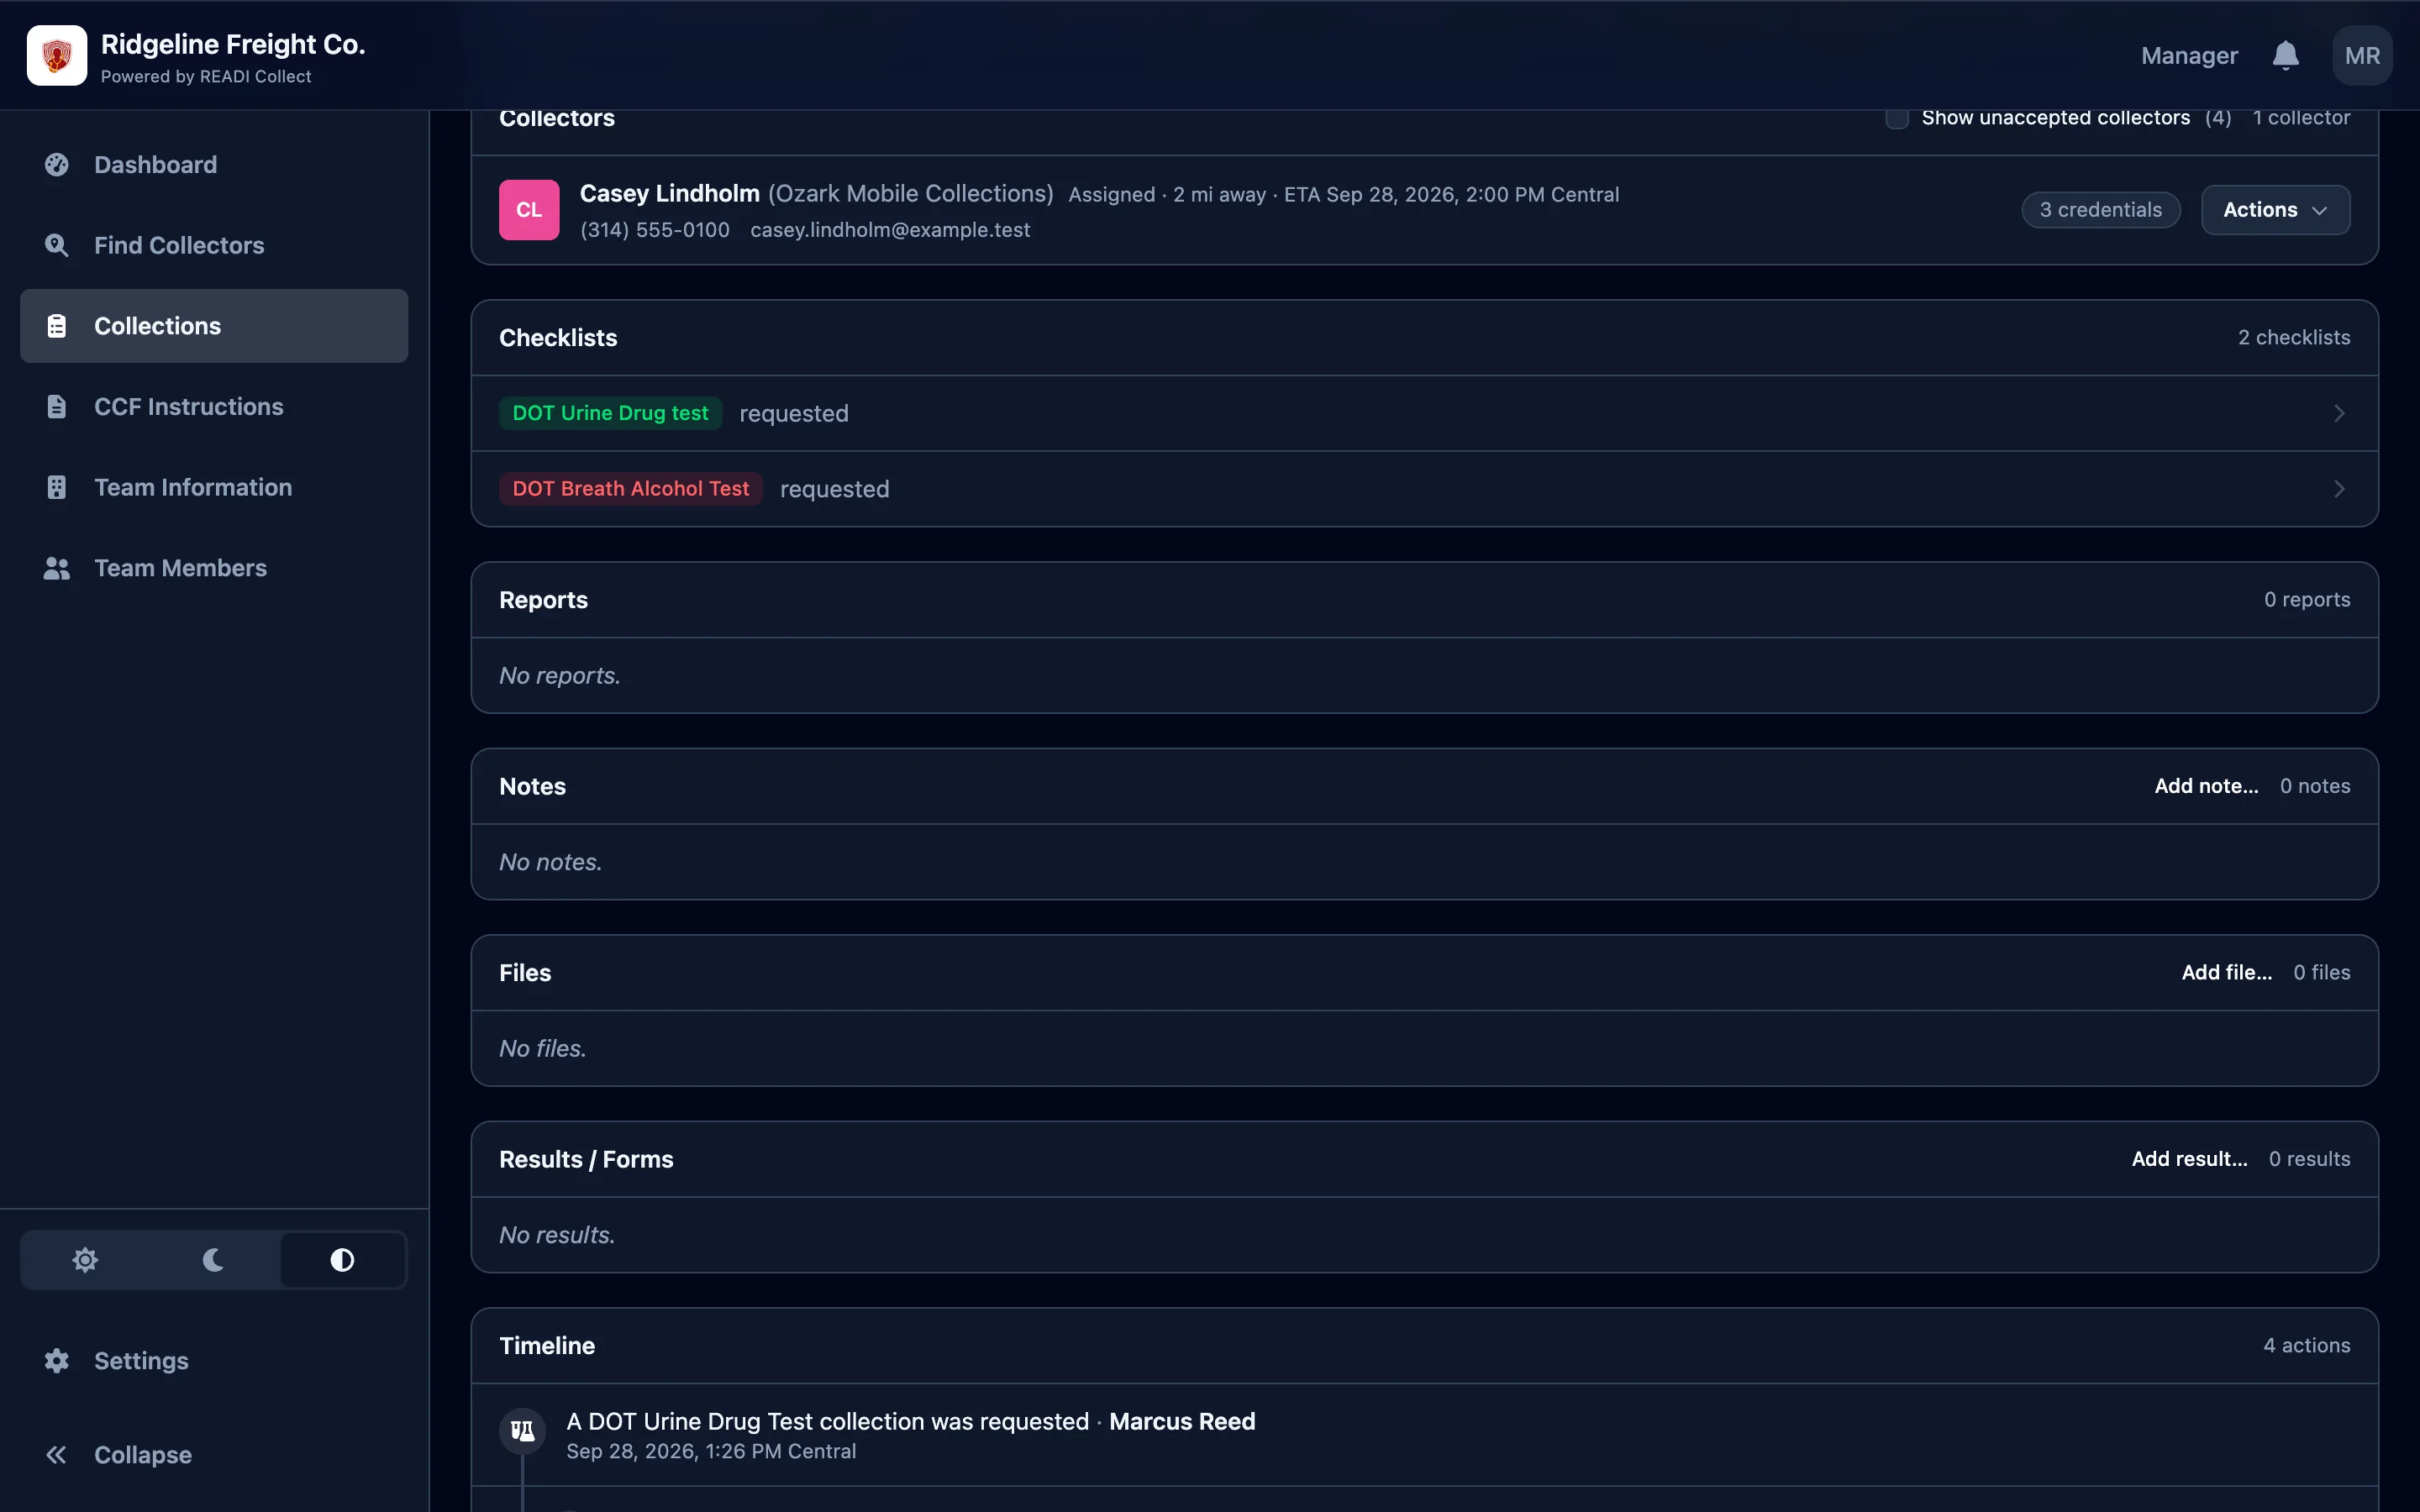The width and height of the screenshot is (2420, 1512).
Task: Expand the DOT Urine Drug test chevron
Action: 2339,413
